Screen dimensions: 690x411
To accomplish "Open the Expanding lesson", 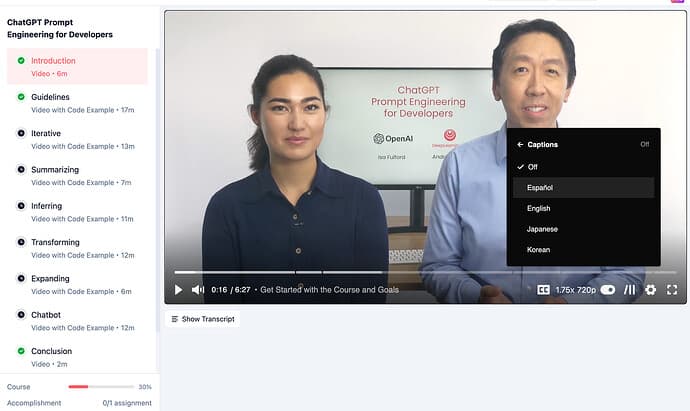I will coord(77,285).
